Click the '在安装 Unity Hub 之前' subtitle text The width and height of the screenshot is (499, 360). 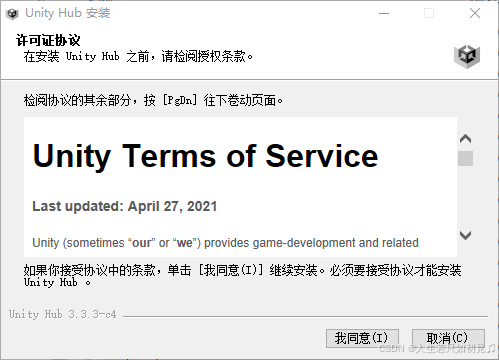click(138, 56)
